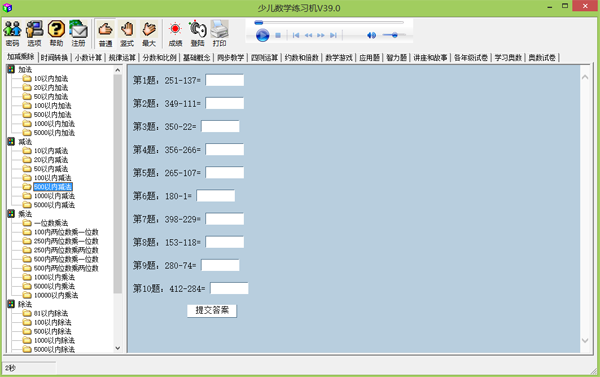Start playback with the blue play button
The image size is (600, 377).
point(262,35)
